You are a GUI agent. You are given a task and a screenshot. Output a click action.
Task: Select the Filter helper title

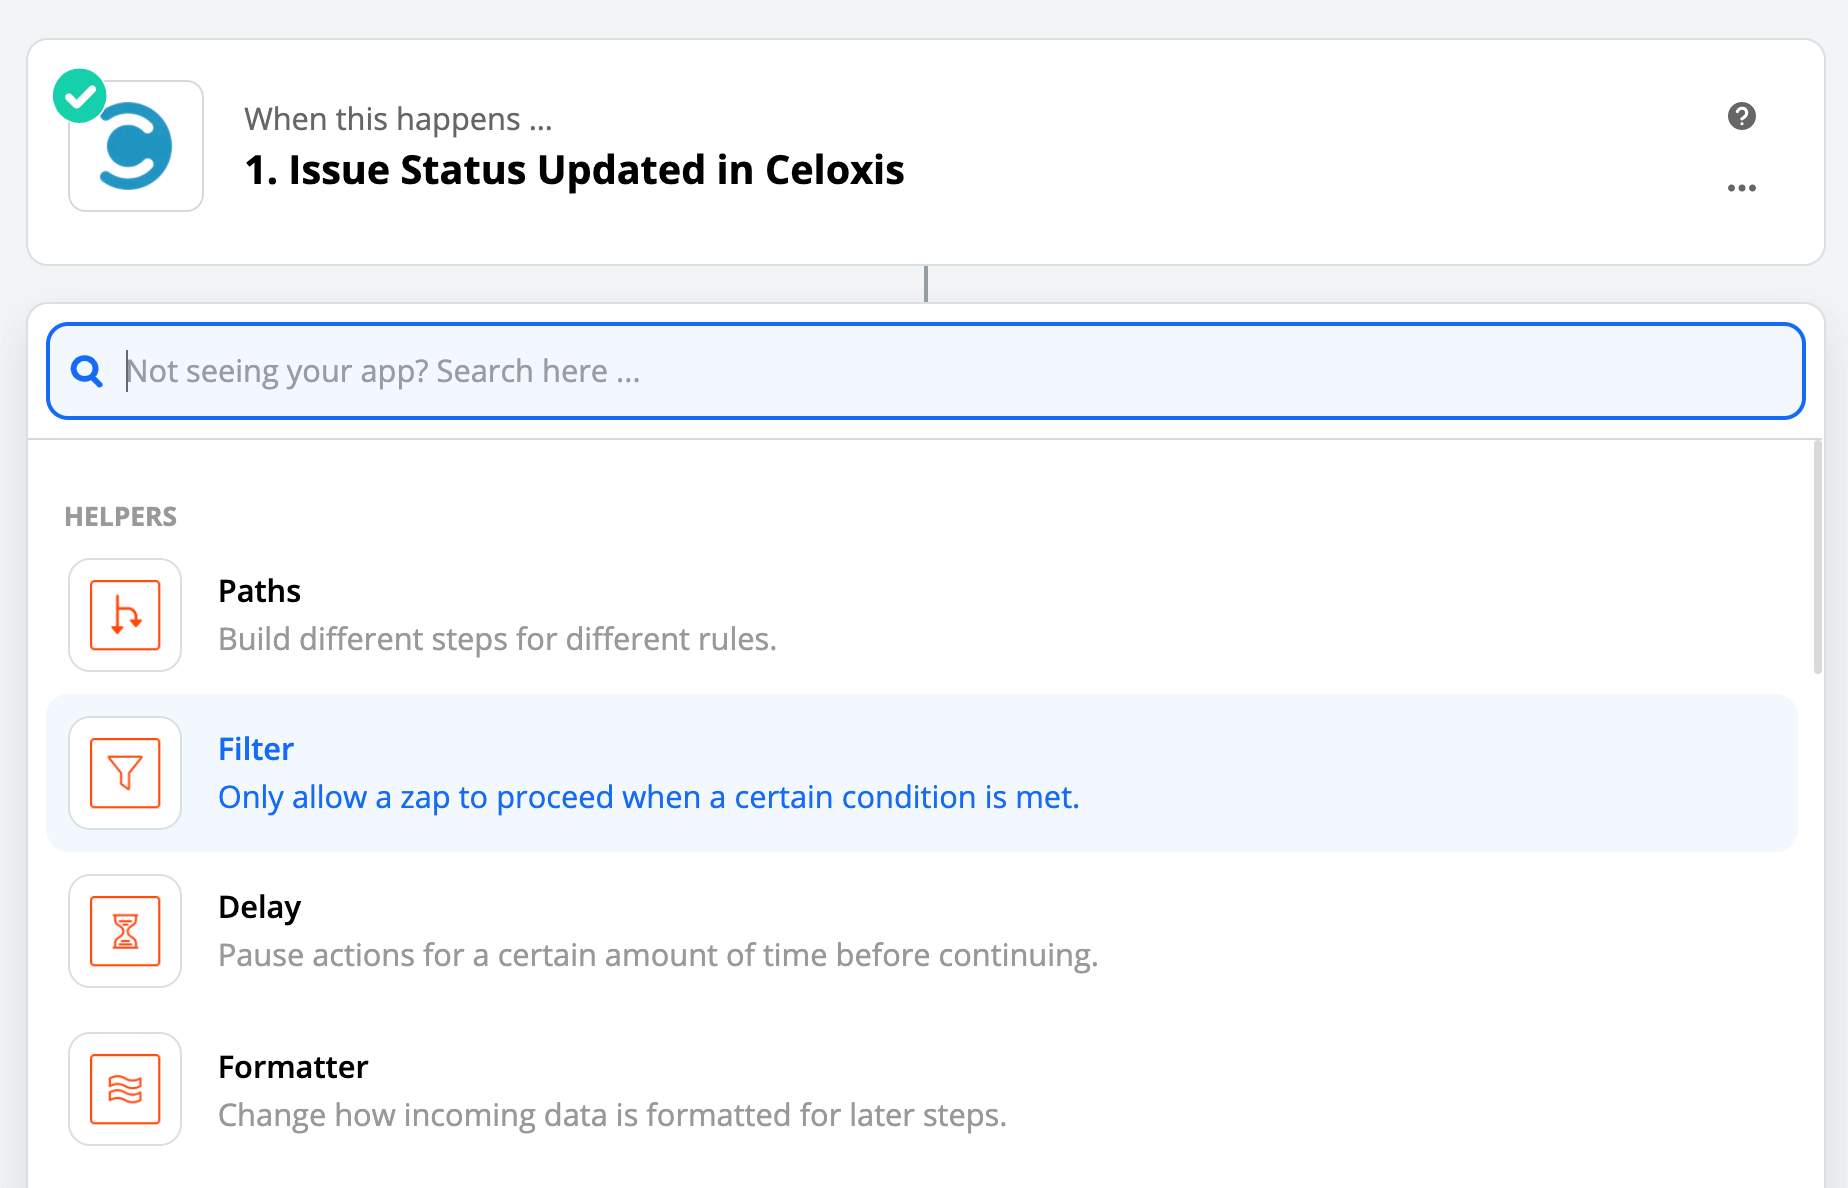[x=256, y=749]
